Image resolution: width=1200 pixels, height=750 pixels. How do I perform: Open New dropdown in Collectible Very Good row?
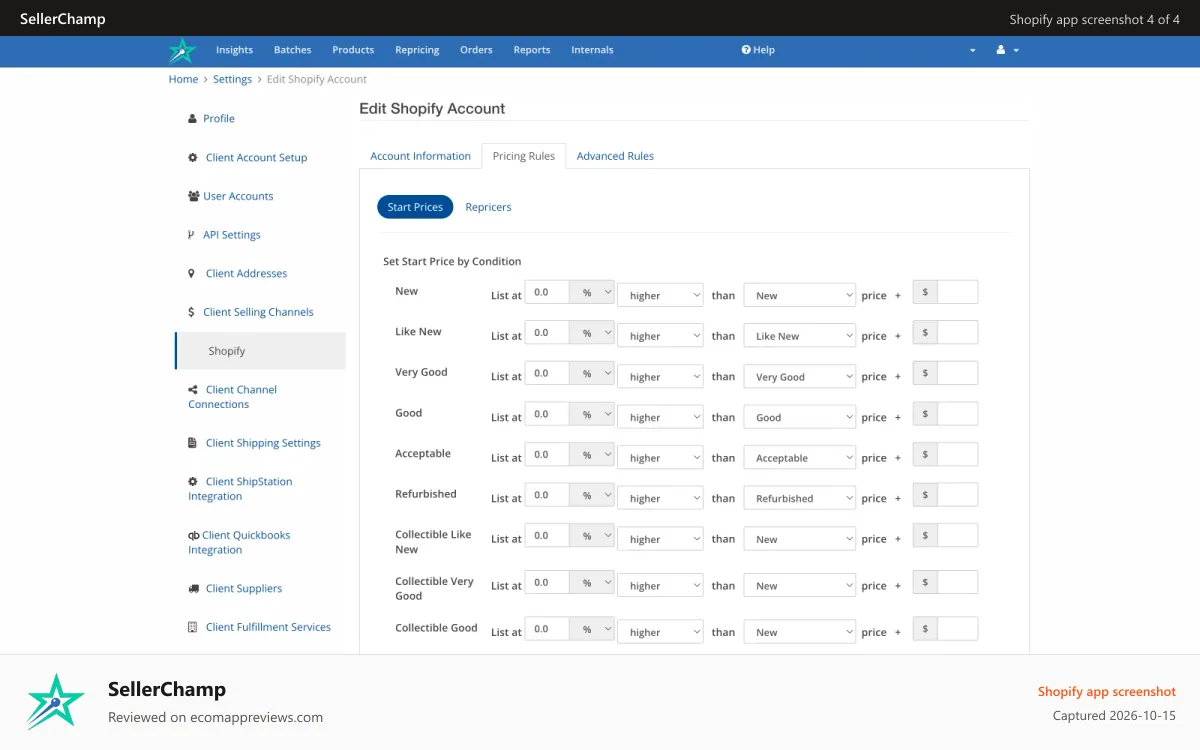[800, 586]
